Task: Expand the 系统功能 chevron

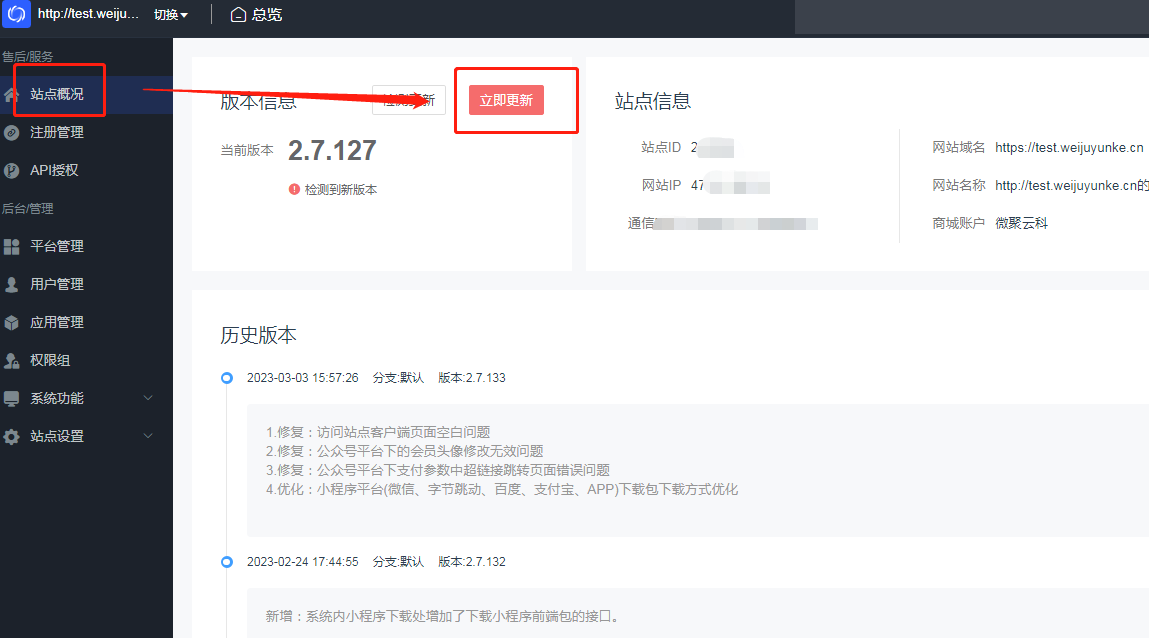Action: [148, 398]
